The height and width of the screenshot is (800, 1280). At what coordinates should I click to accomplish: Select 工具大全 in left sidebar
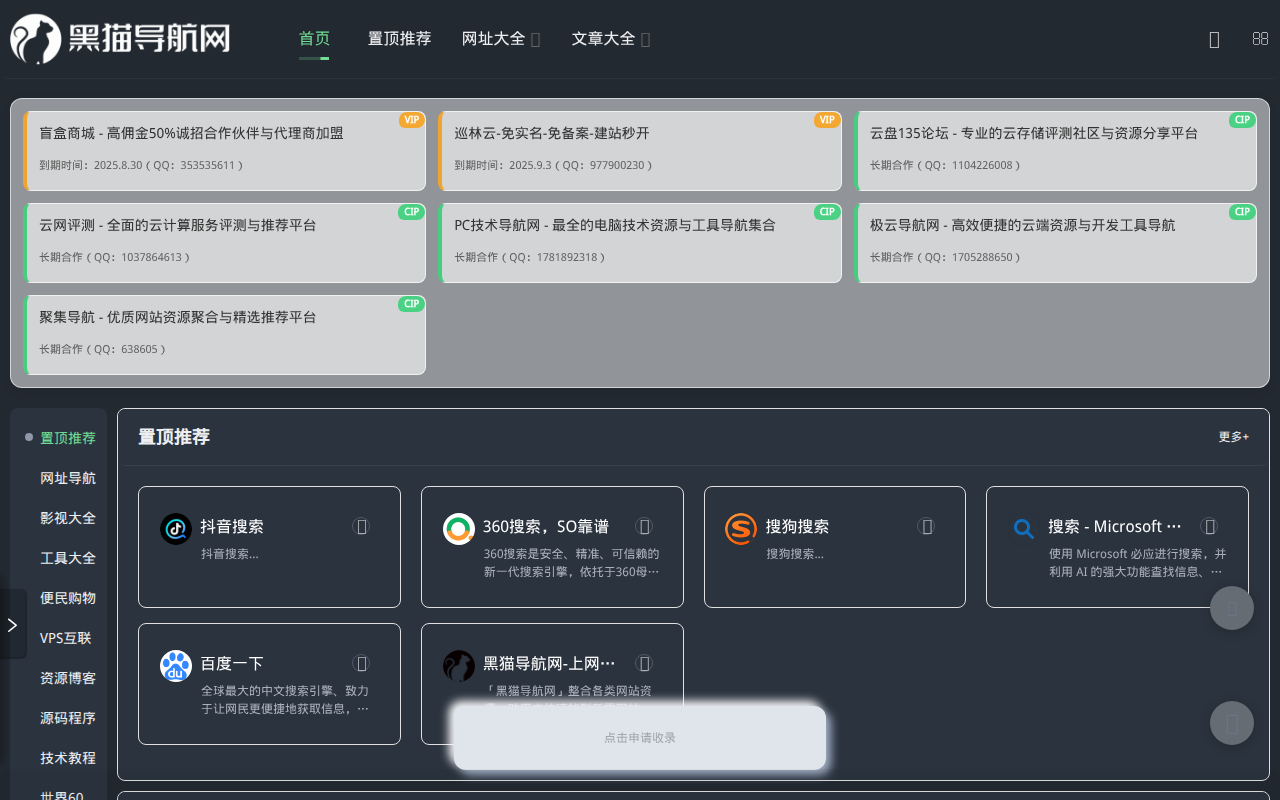tap(68, 558)
